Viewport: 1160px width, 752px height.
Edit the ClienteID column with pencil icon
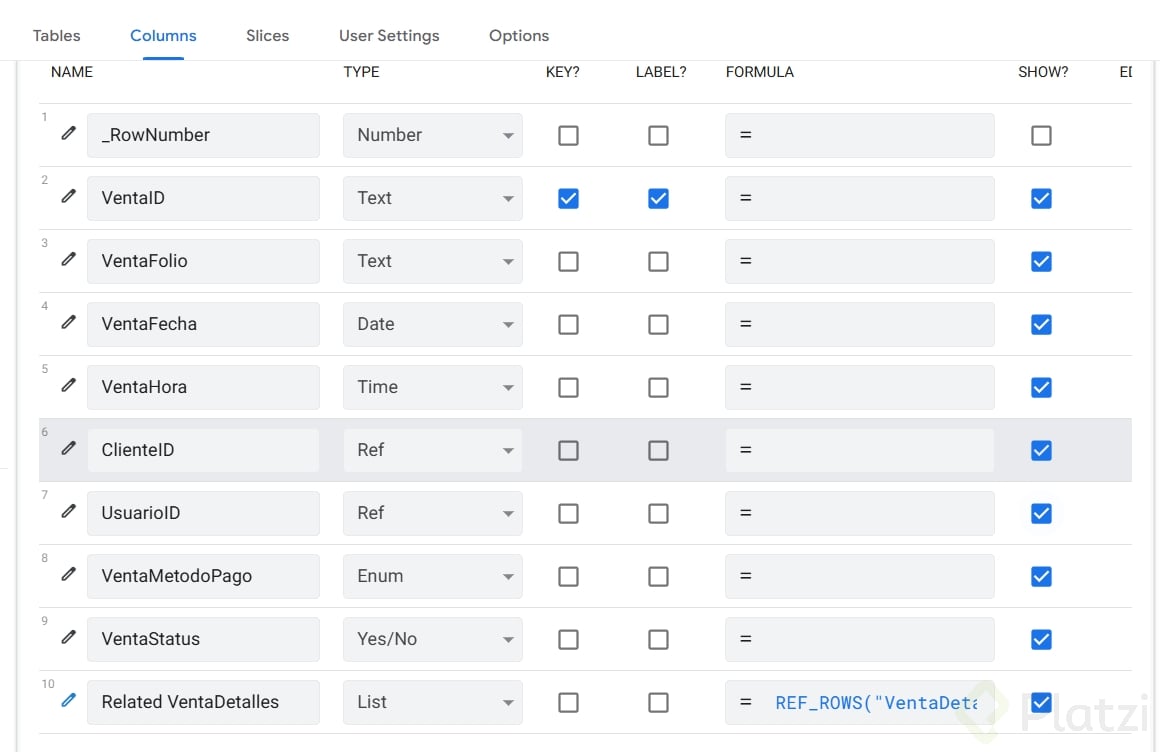[x=68, y=448]
